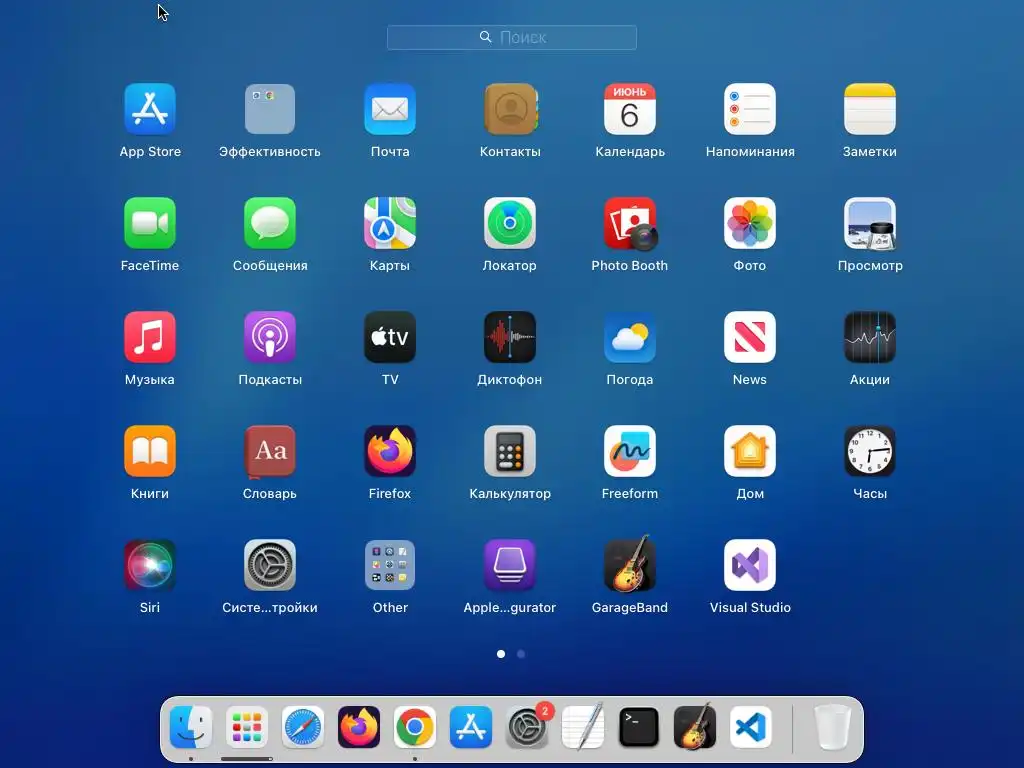The width and height of the screenshot is (1024, 768).
Task: Click the Поиск search field
Action: coord(512,37)
